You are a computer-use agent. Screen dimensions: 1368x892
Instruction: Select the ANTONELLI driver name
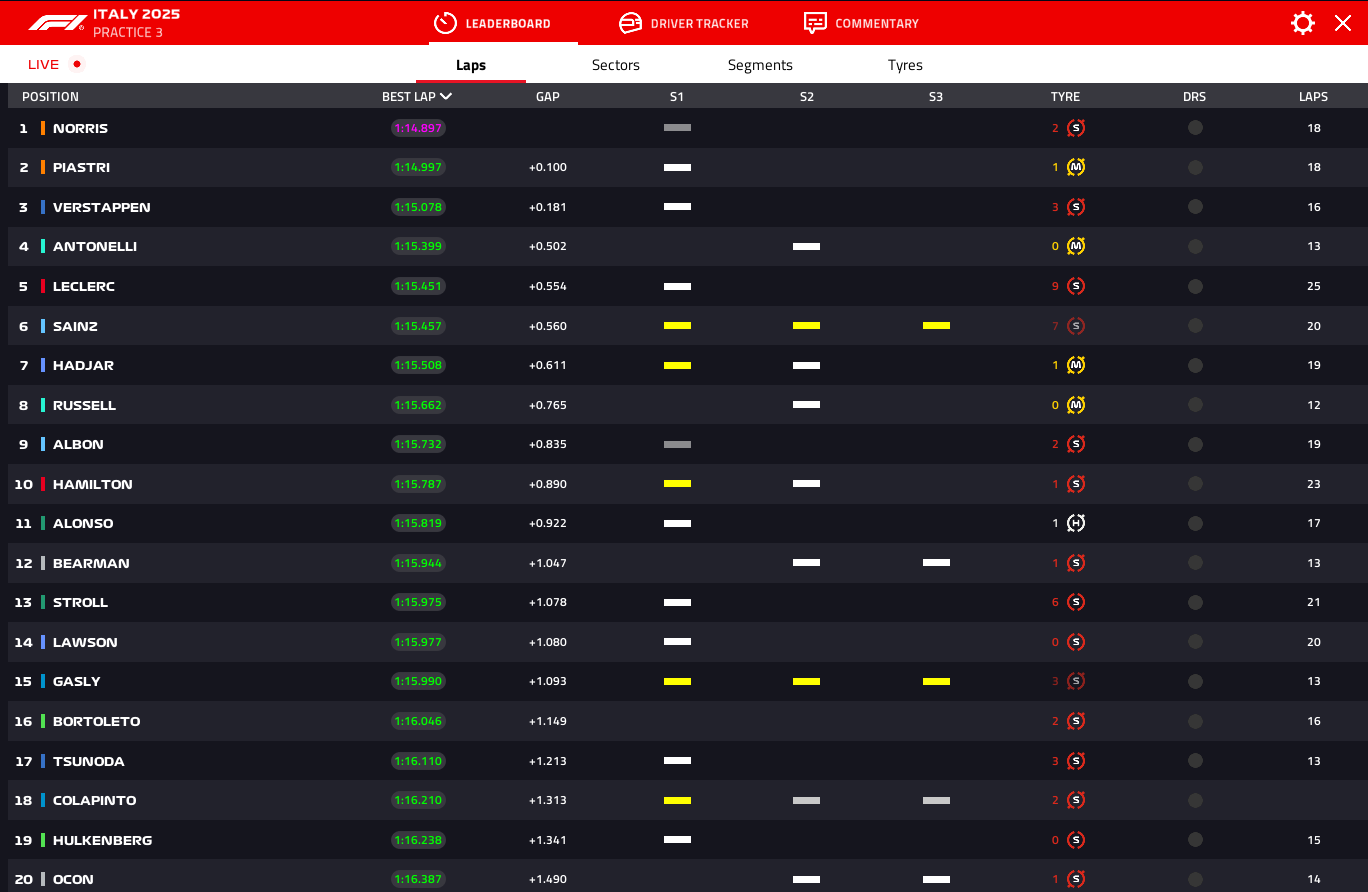(x=95, y=246)
